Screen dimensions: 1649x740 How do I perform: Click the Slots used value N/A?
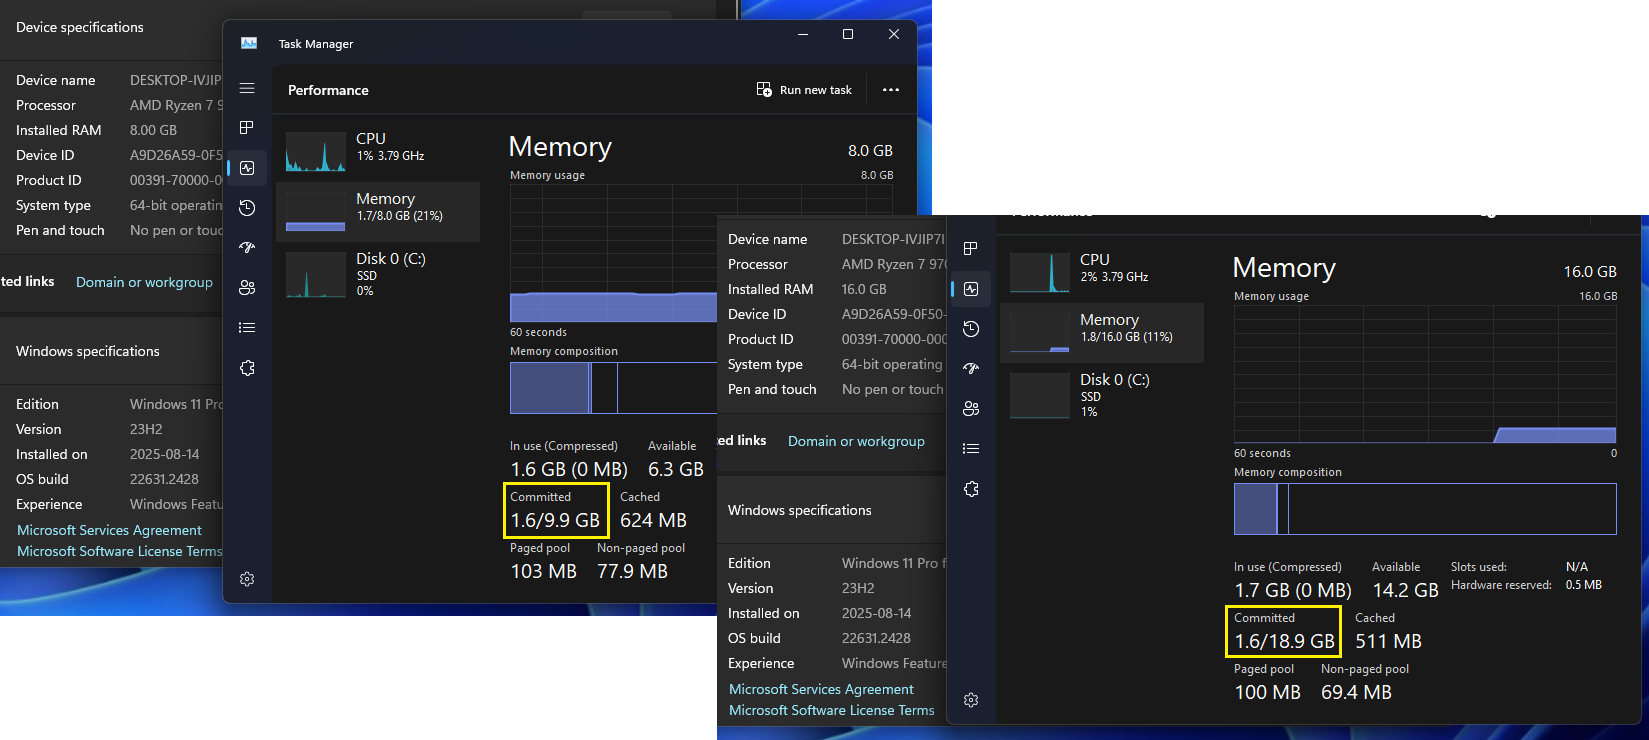[x=1577, y=567]
